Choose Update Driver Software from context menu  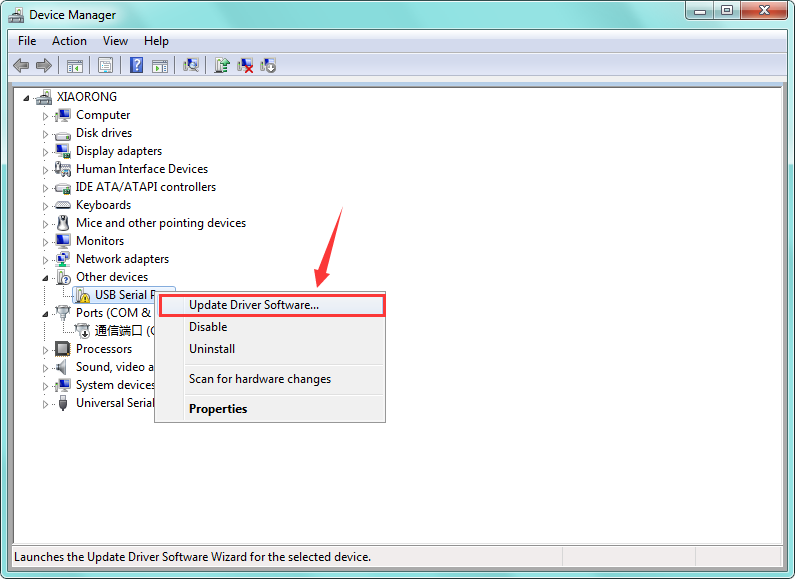pos(254,305)
